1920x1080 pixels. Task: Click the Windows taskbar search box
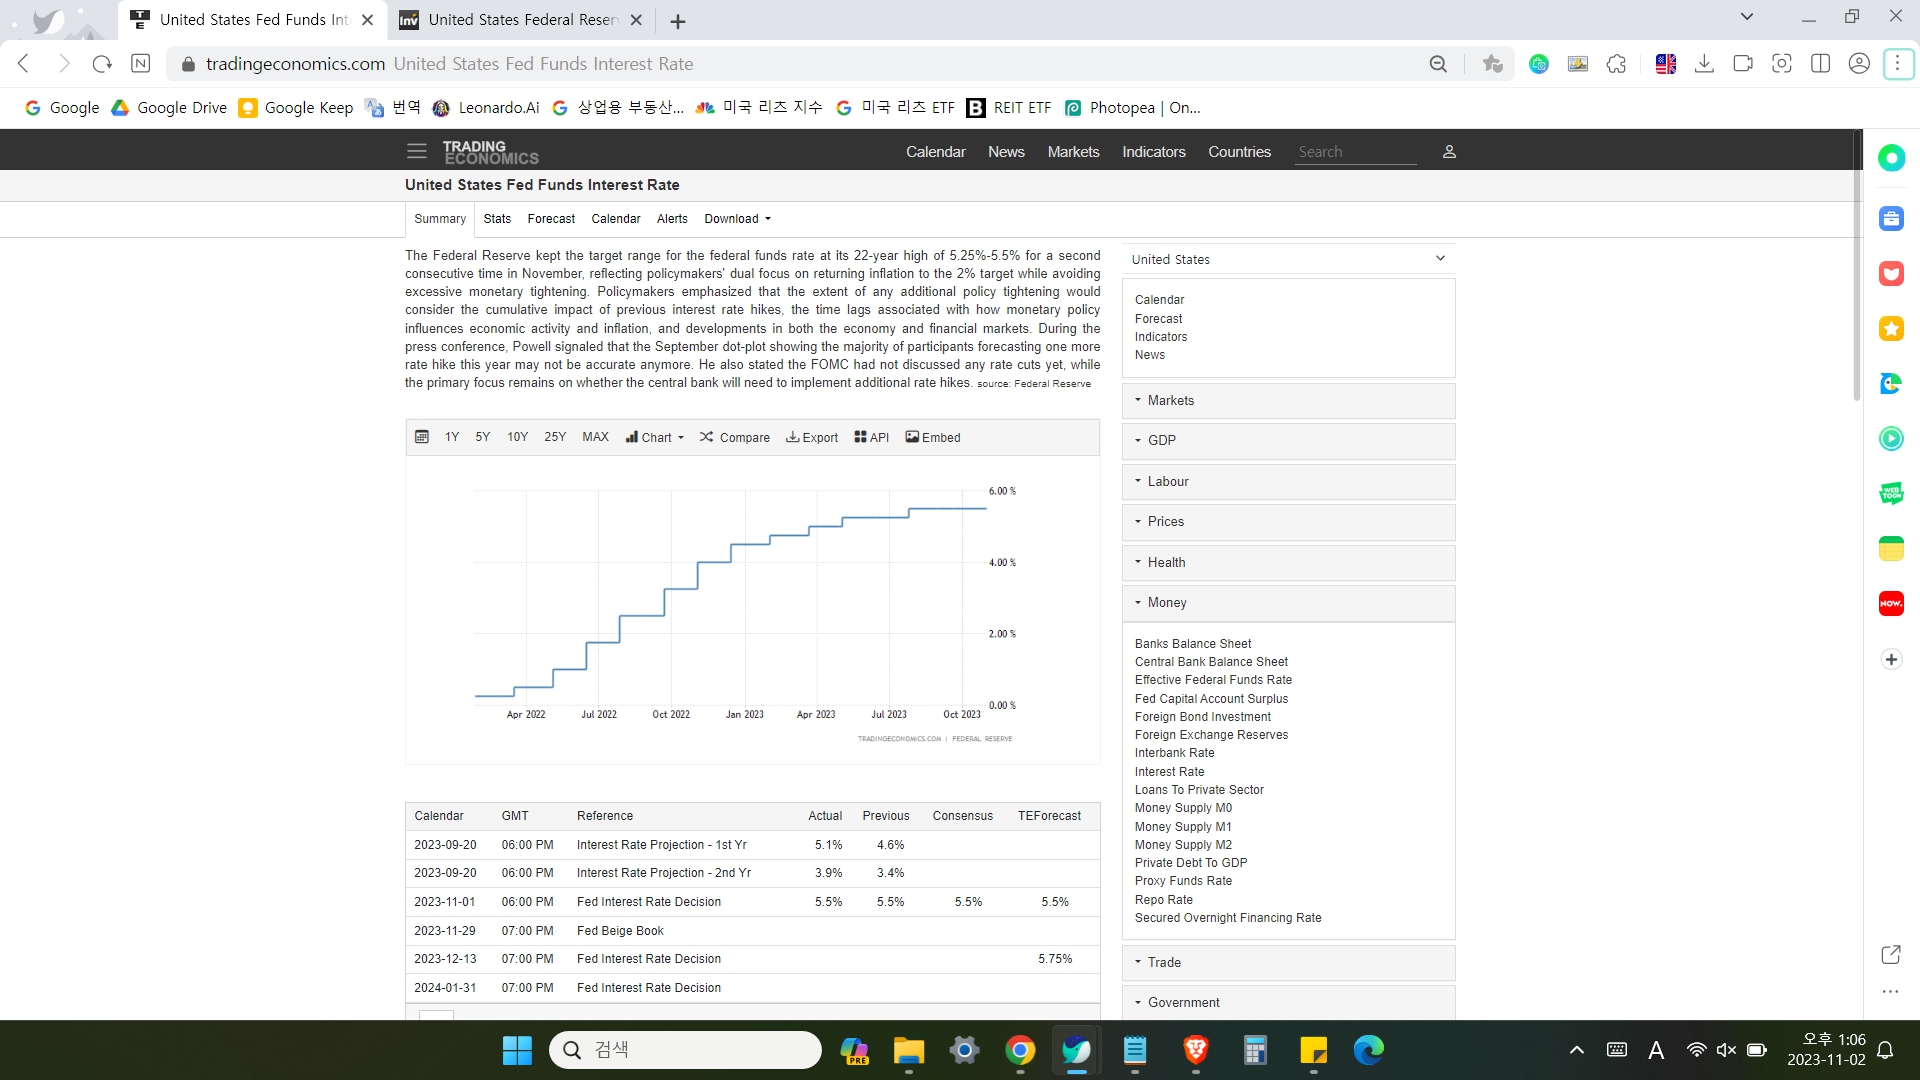(686, 1050)
